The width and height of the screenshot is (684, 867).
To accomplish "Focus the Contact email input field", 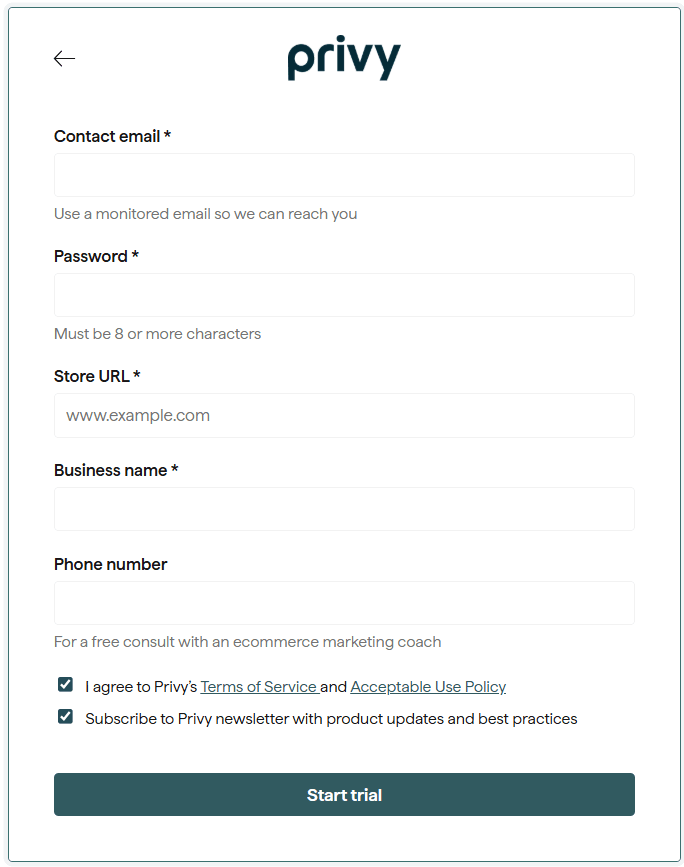I will pos(344,175).
